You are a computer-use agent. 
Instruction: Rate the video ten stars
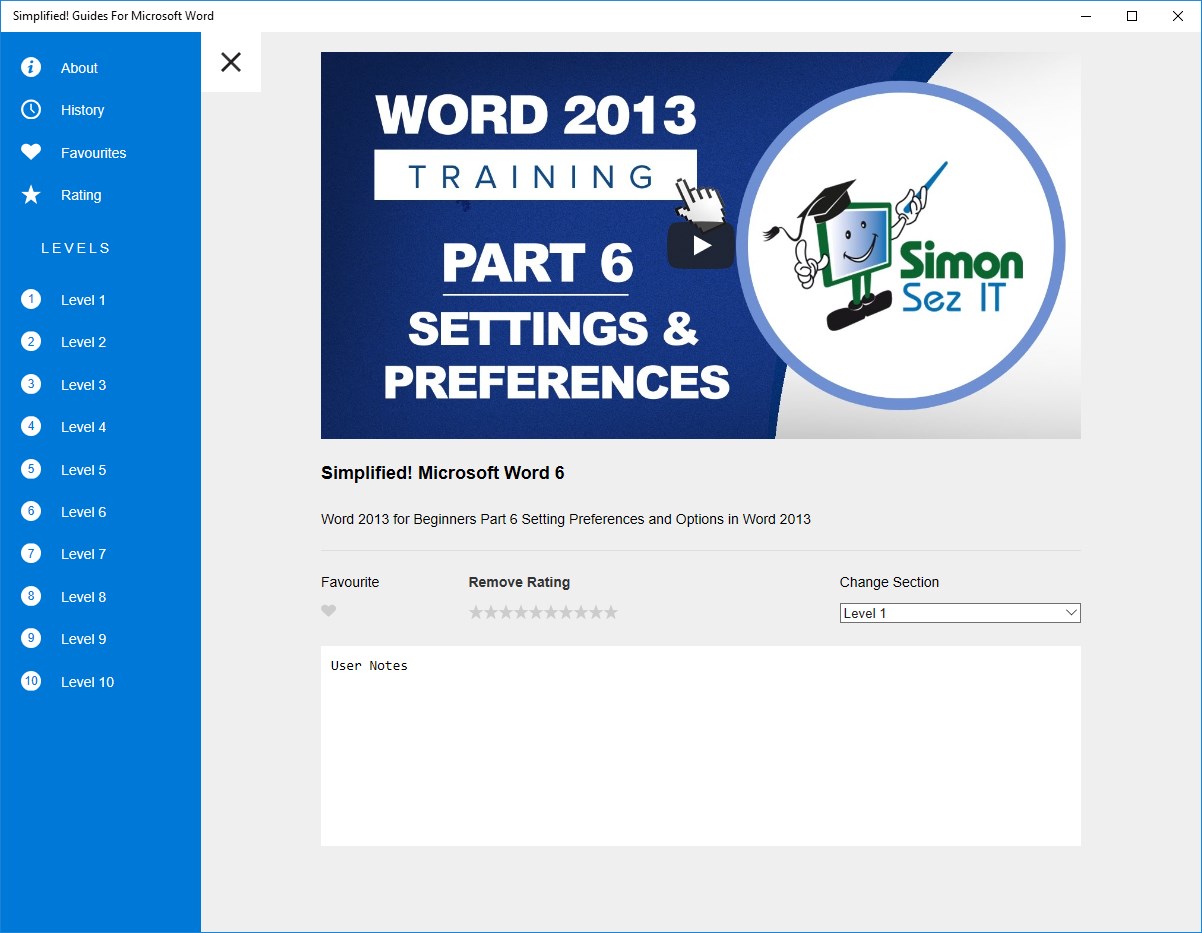click(x=611, y=612)
